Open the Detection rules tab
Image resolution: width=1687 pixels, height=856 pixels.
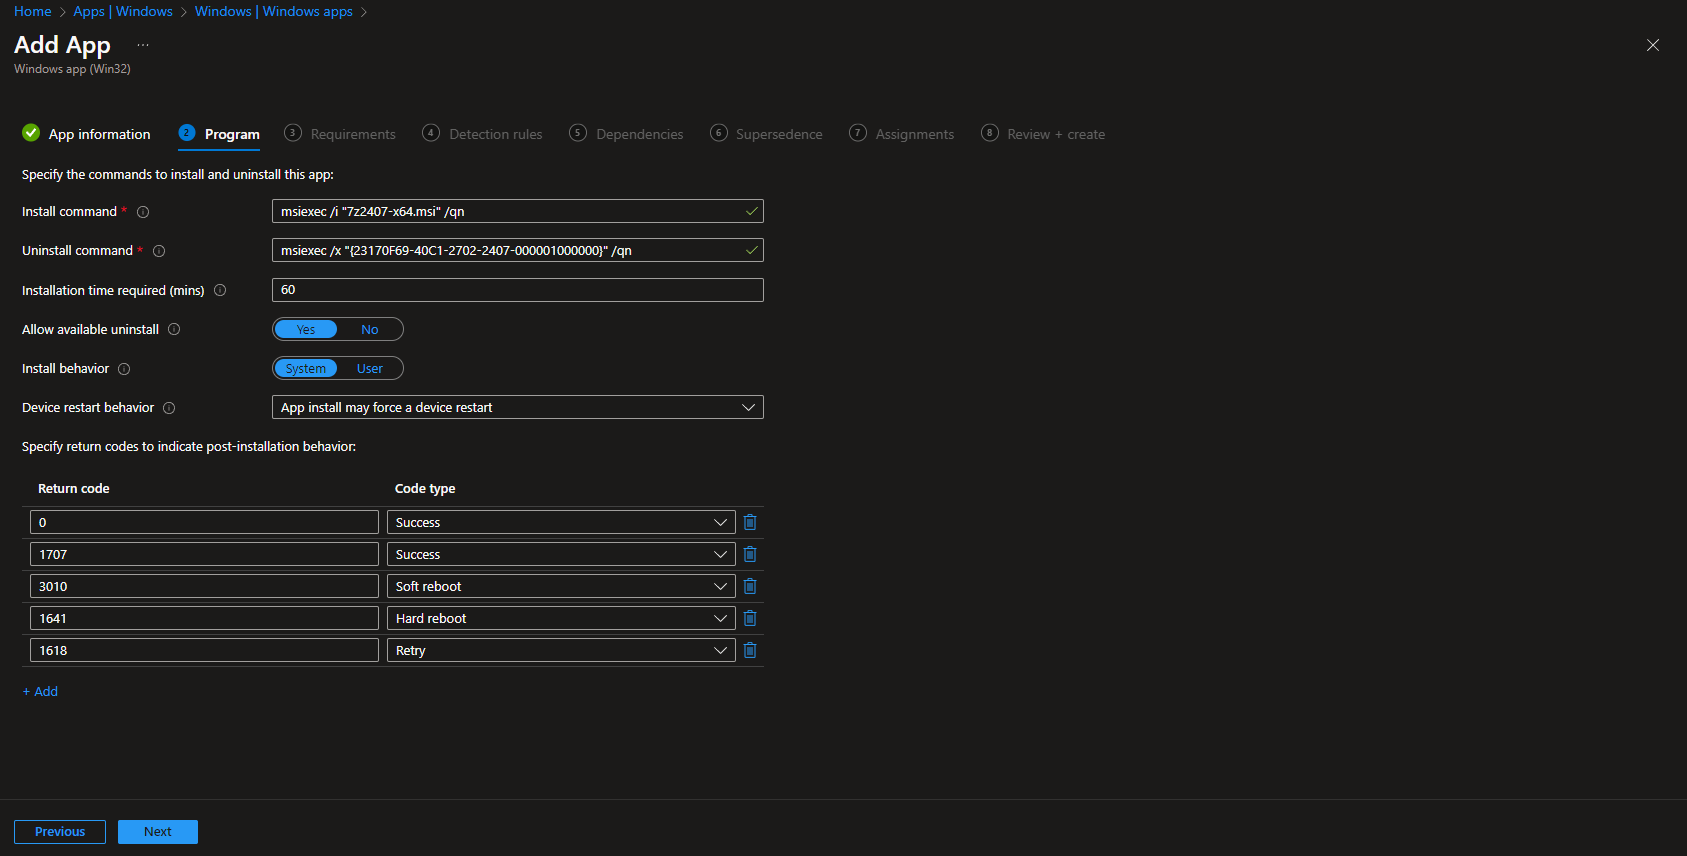[495, 134]
